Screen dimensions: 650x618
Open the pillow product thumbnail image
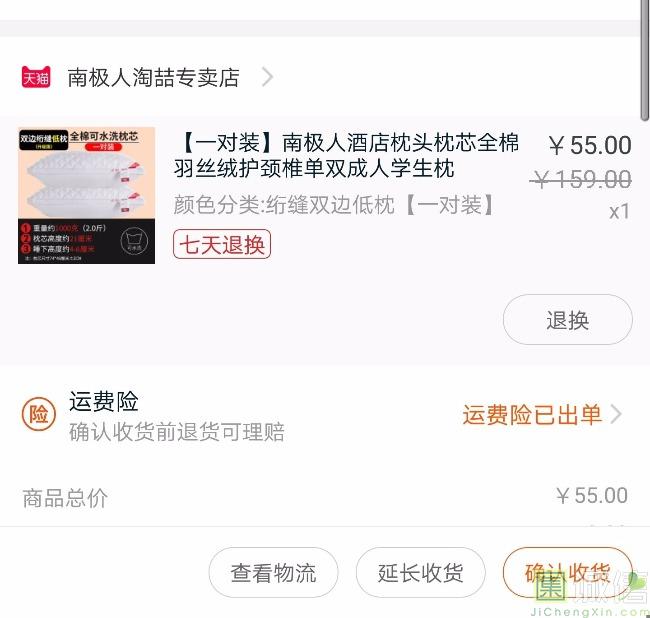coord(86,195)
